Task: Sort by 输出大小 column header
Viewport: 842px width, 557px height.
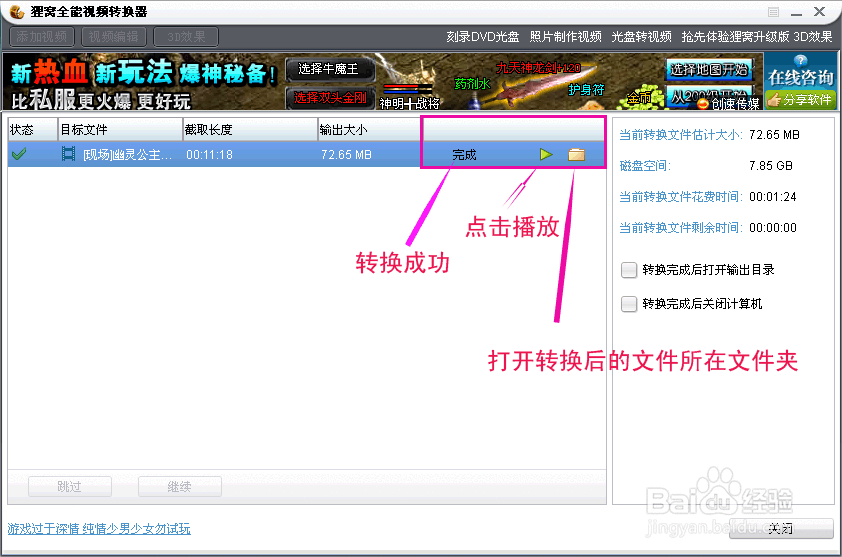Action: coord(369,130)
